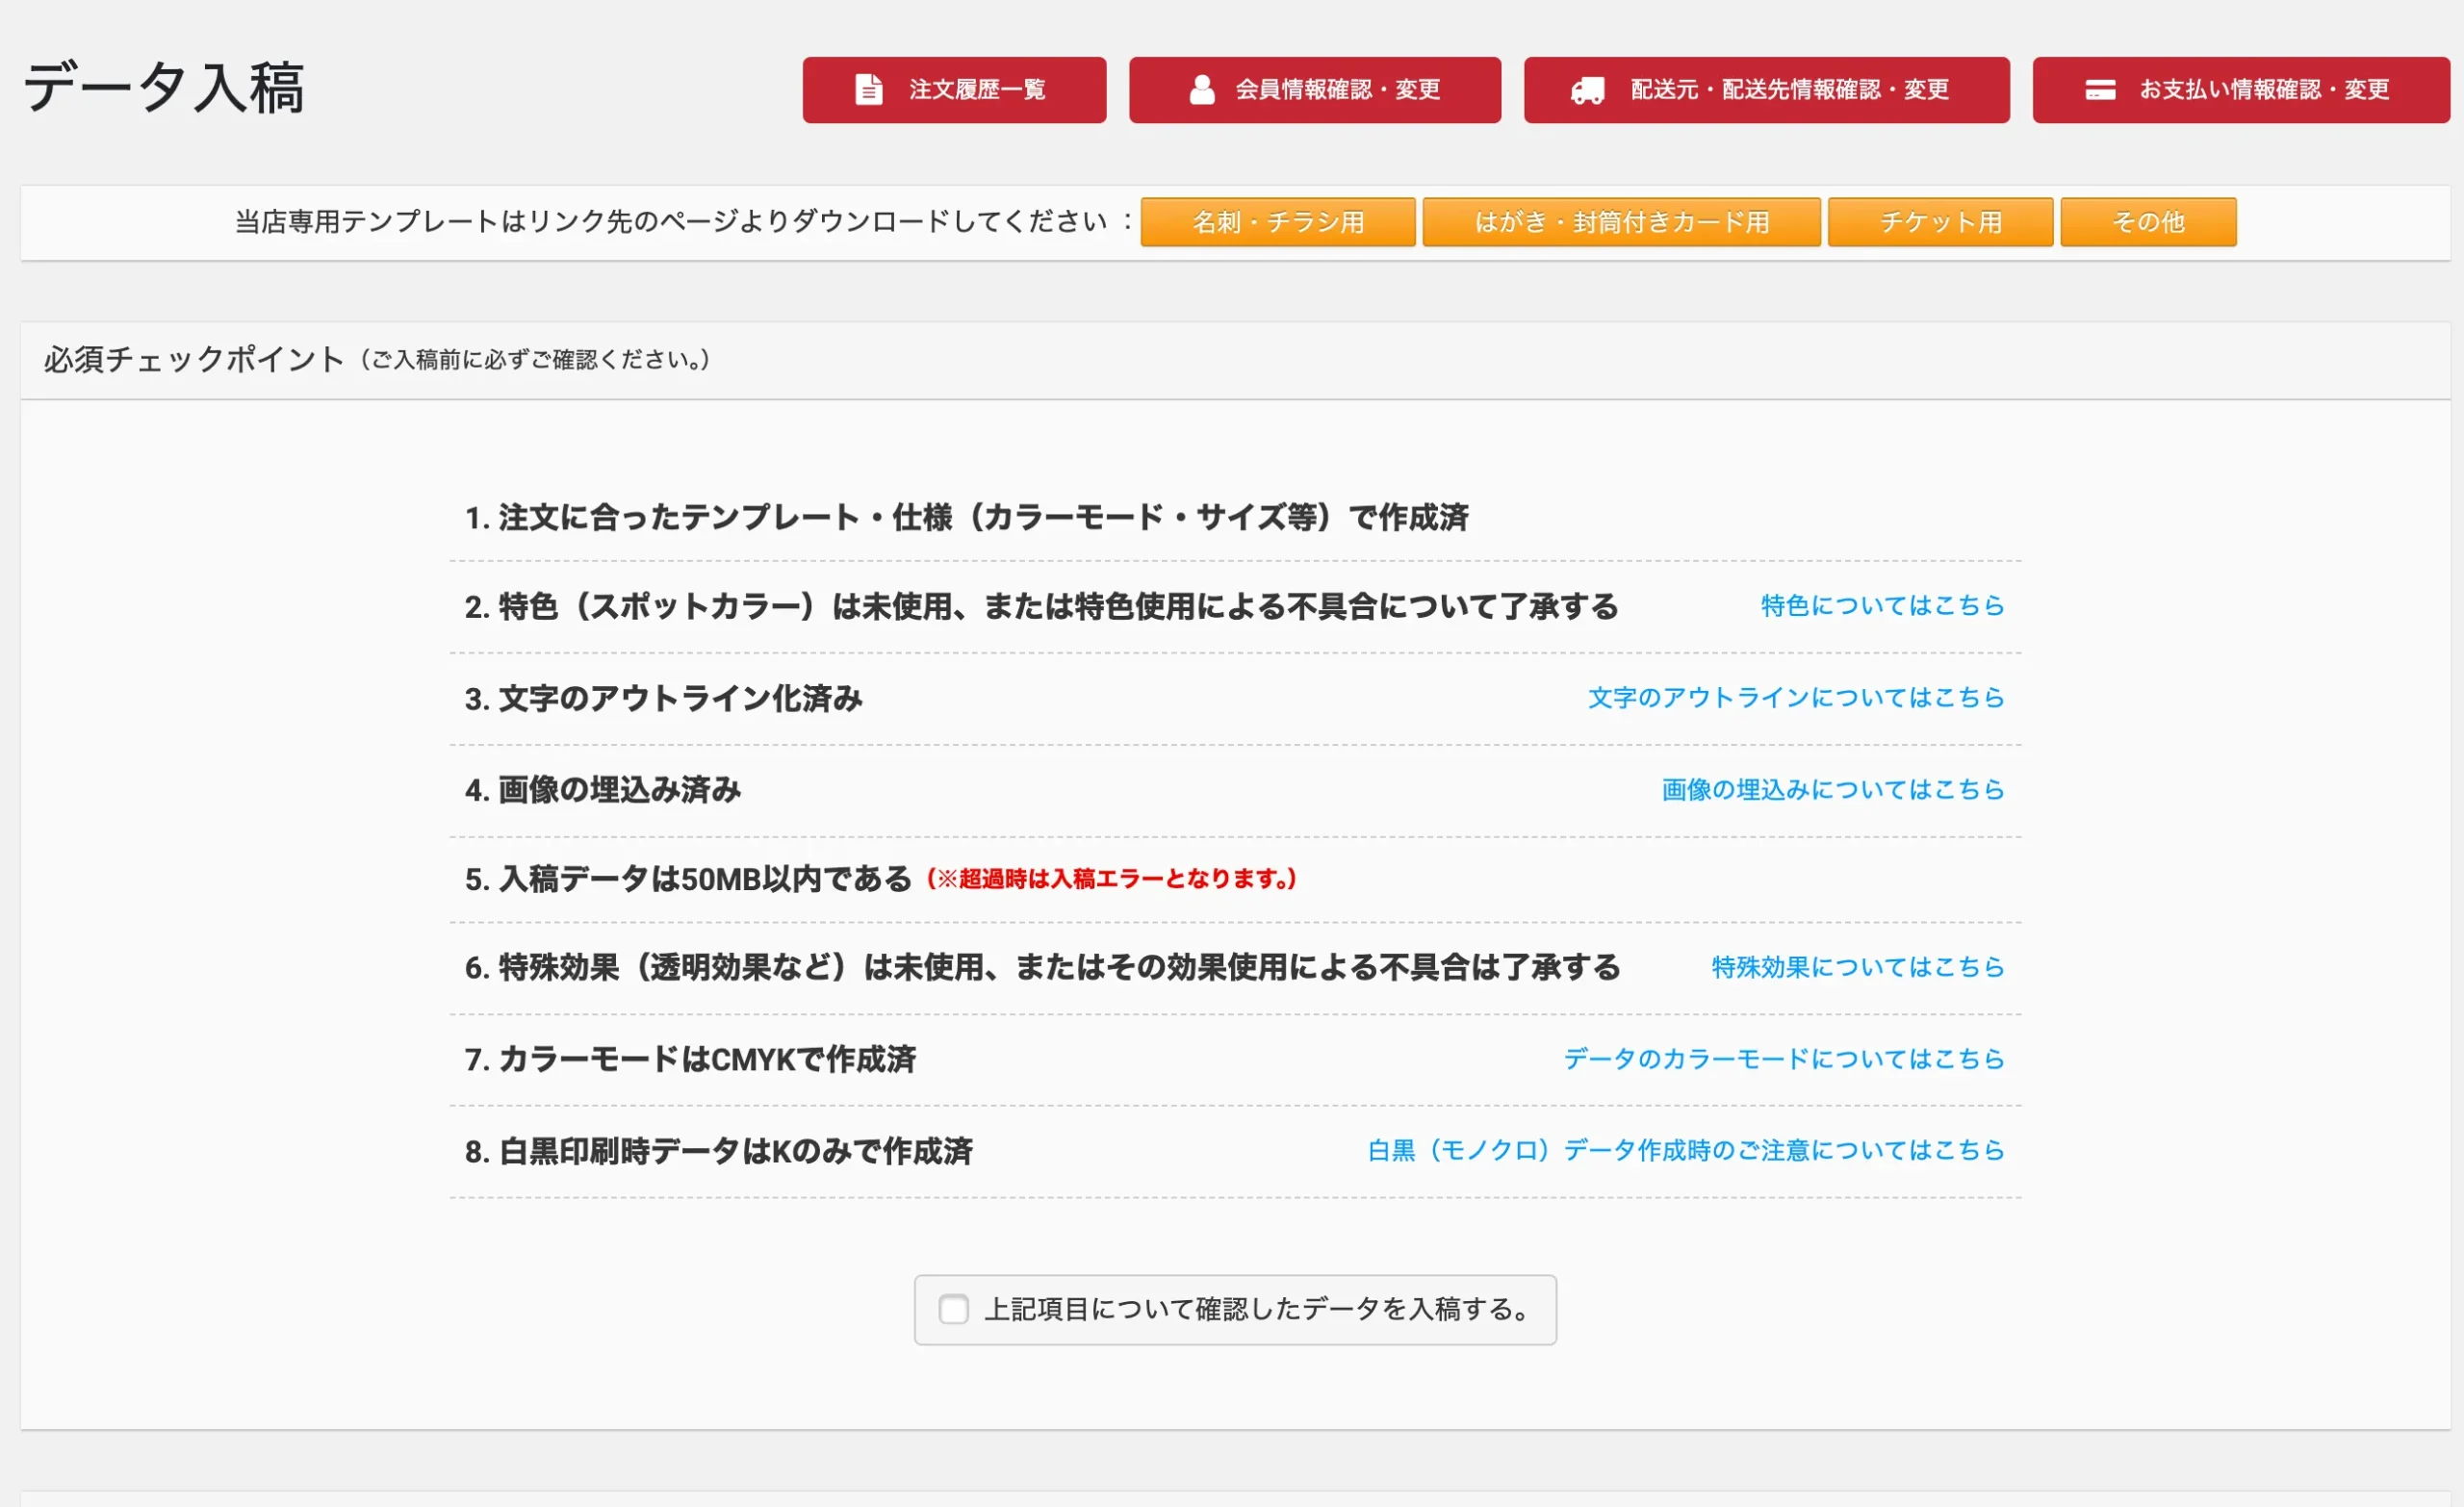Screen dimensions: 2464x1507
Task: Click the person icon on 会員情報確認・変更
Action: coord(1201,89)
